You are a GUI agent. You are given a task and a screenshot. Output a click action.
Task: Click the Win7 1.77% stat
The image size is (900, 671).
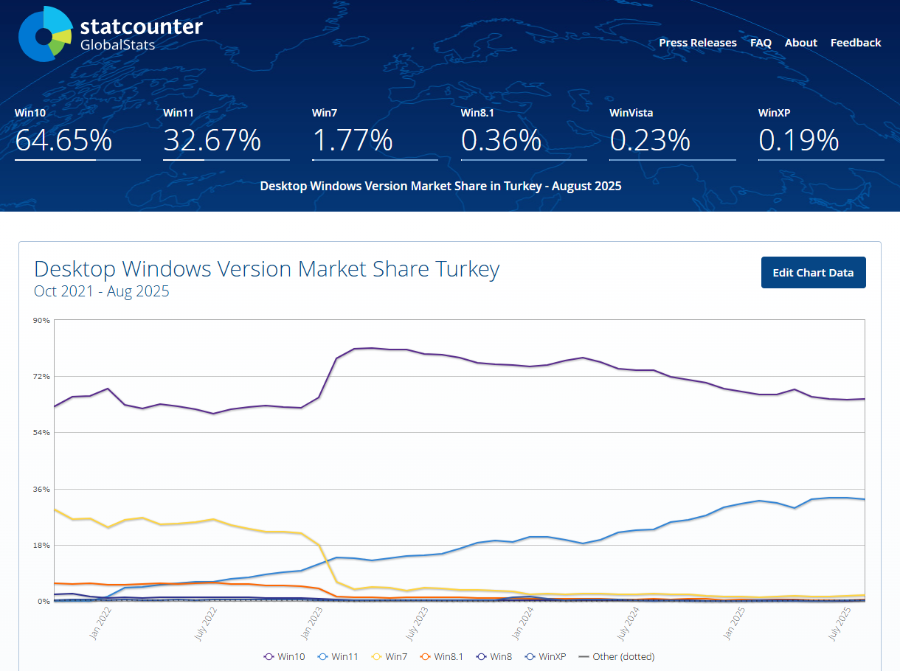[375, 134]
